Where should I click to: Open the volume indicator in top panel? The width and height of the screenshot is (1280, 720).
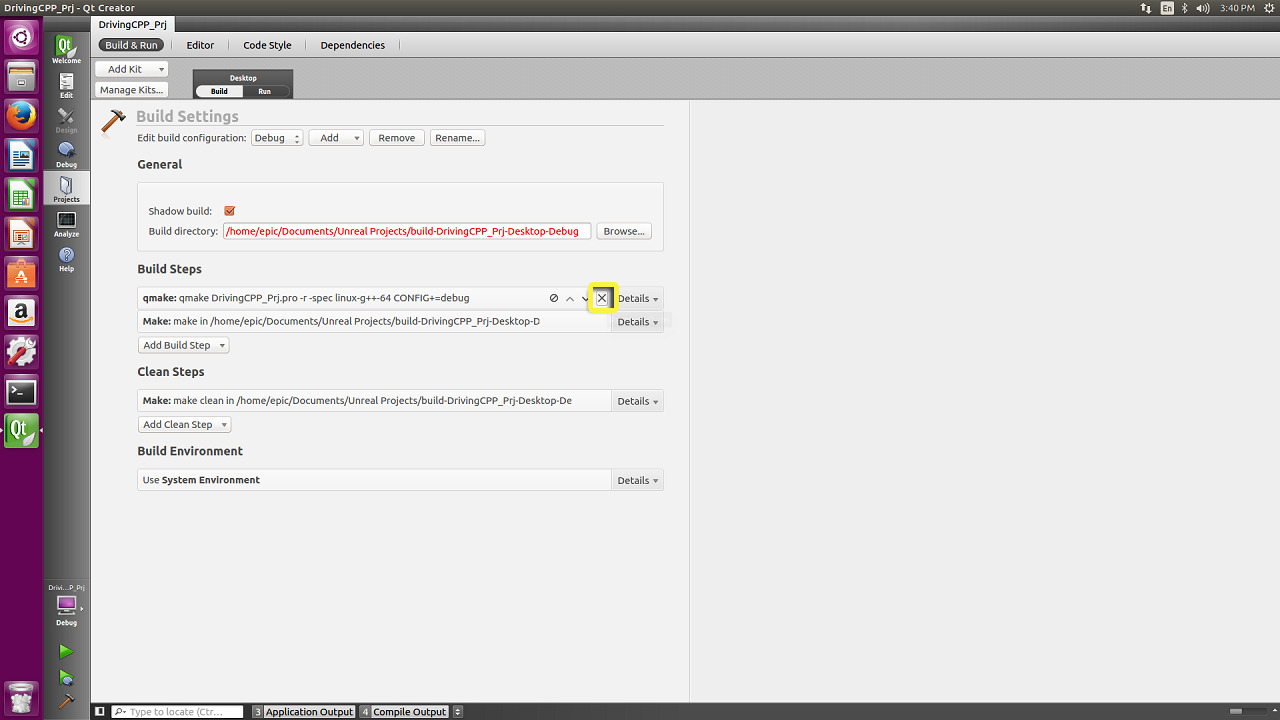tap(1201, 8)
